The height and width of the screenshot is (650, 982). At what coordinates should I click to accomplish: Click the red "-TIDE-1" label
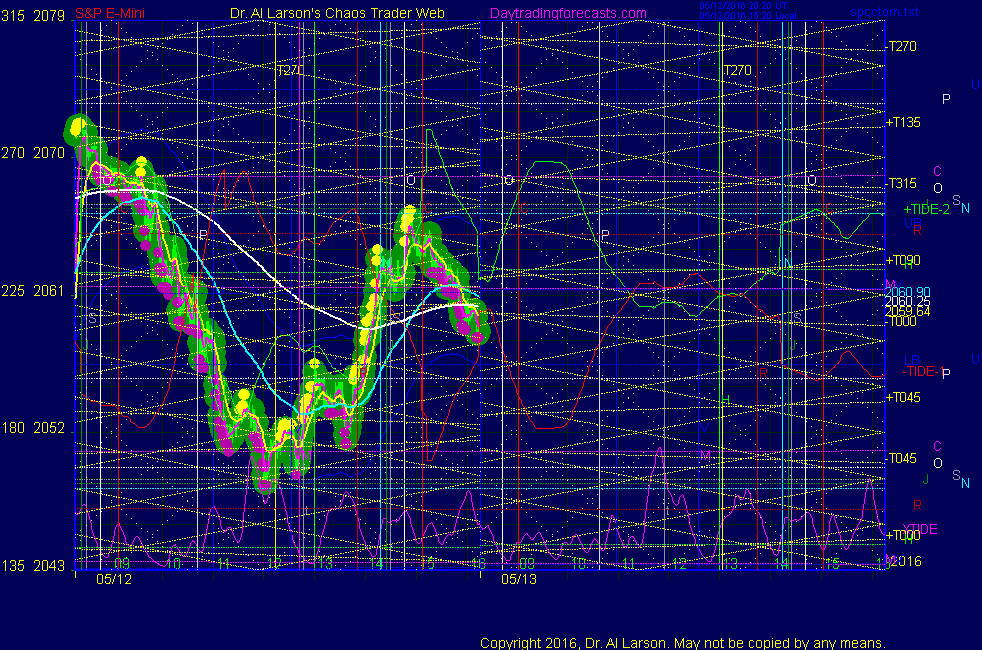pyautogui.click(x=923, y=371)
